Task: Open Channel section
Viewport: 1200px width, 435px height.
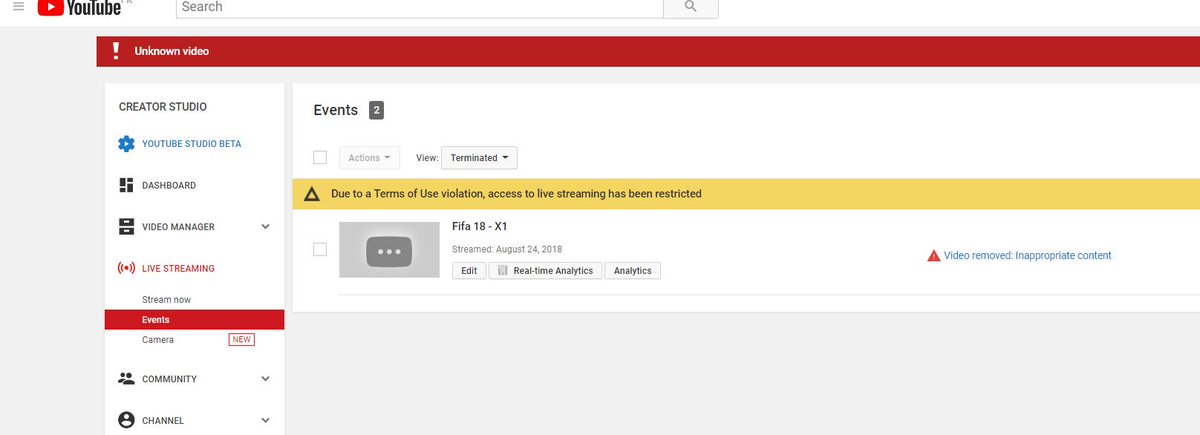Action: pos(163,421)
